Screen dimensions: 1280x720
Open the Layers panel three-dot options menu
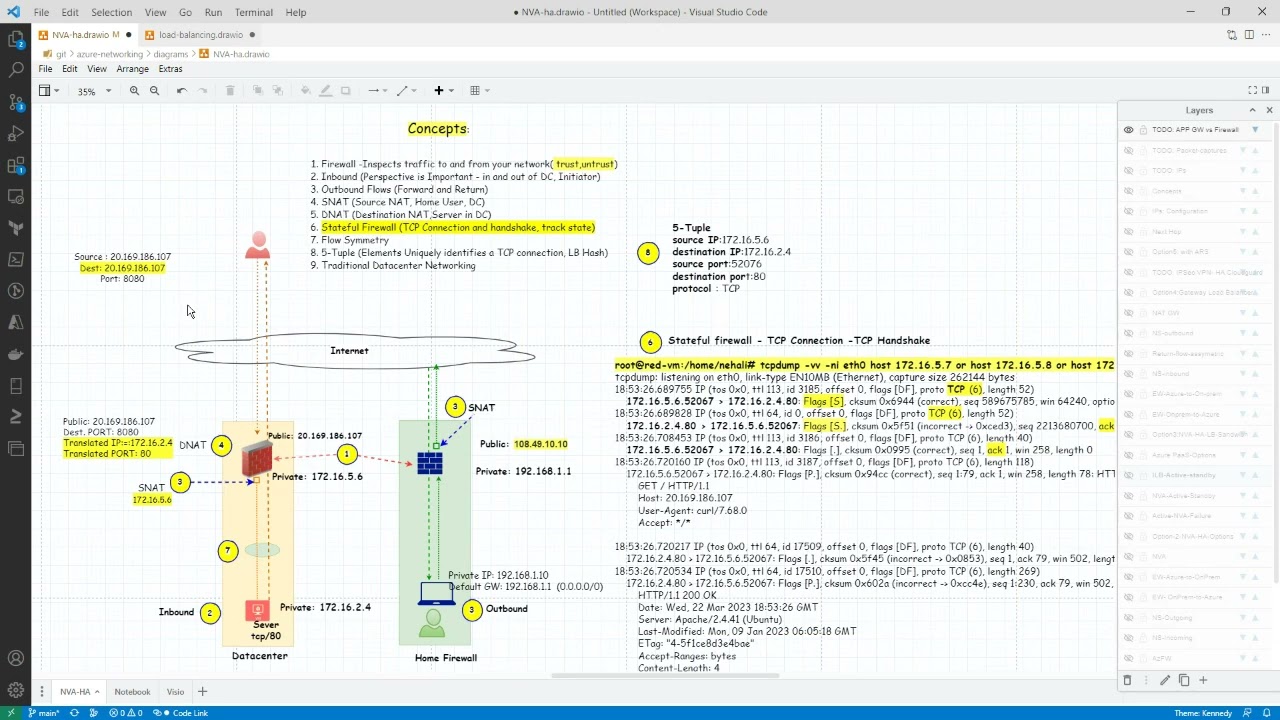(x=1146, y=680)
